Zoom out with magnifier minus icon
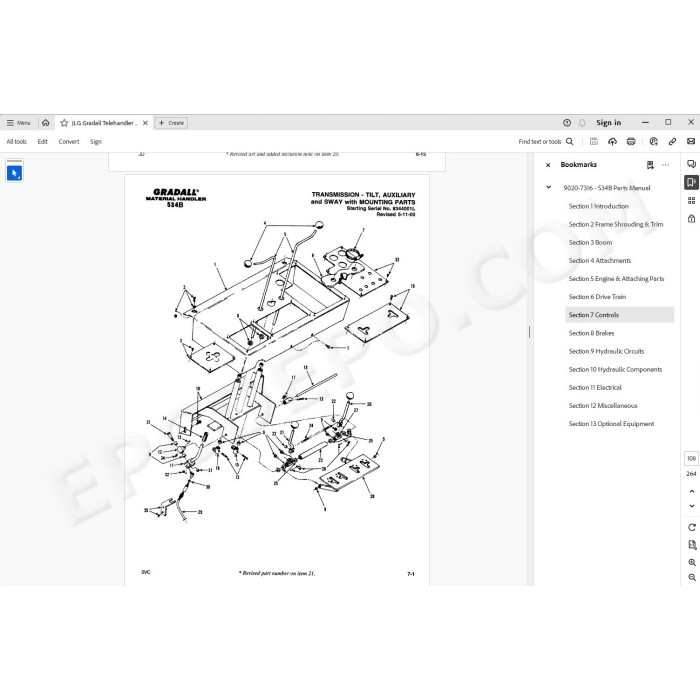 point(692,577)
